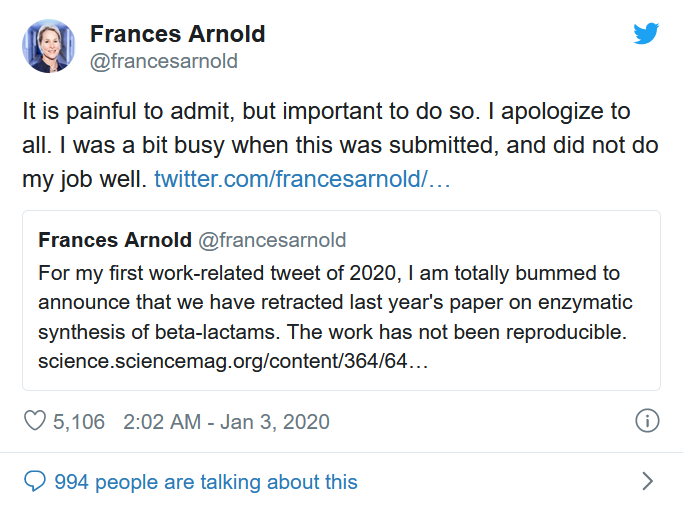Open the 2:02 AM - Jan 3, 2020 timestamp
This screenshot has height=507, width=683.
click(226, 421)
